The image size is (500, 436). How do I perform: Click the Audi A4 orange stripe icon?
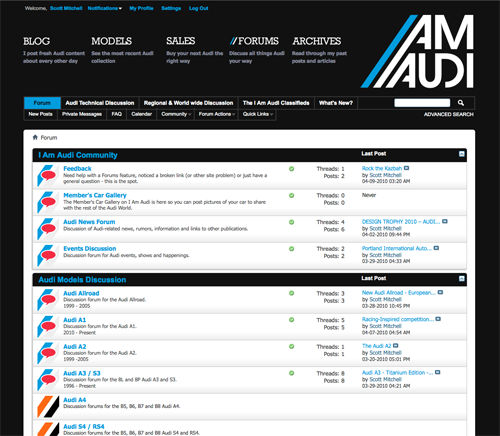(x=48, y=407)
